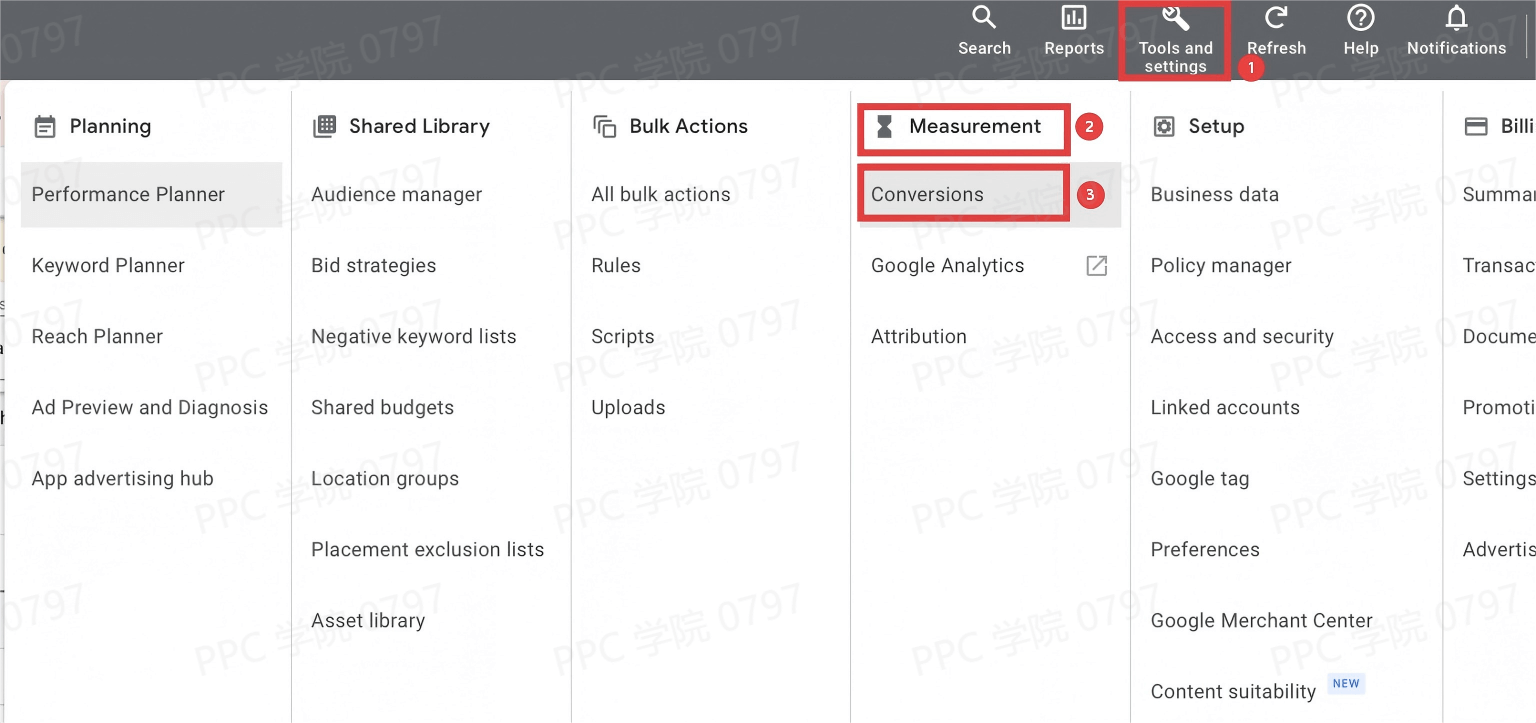Viewport: 1536px width, 723px height.
Task: Open Keyword Planner
Action: tap(108, 266)
